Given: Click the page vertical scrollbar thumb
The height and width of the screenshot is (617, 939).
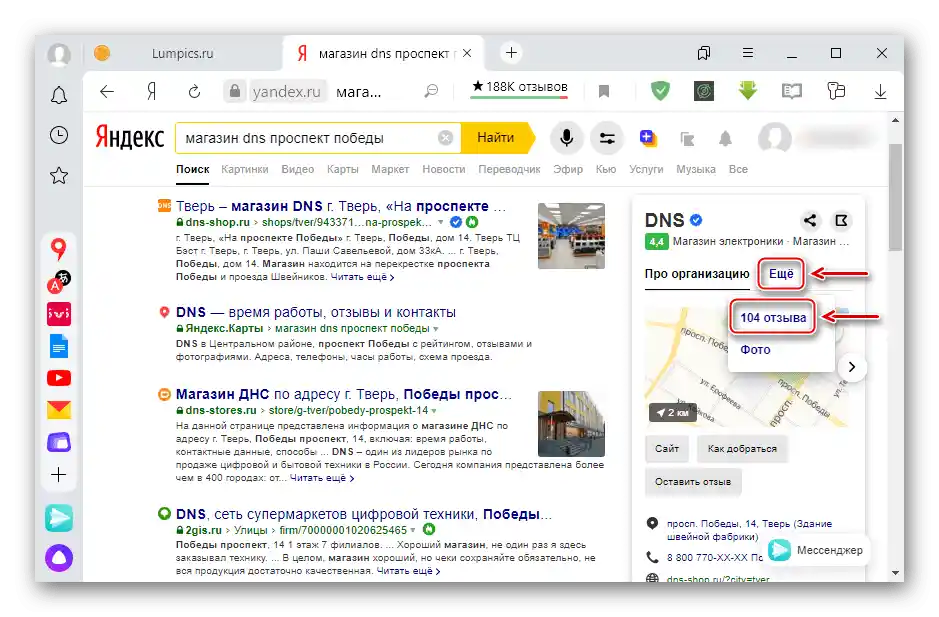Looking at the screenshot, I should 895,196.
